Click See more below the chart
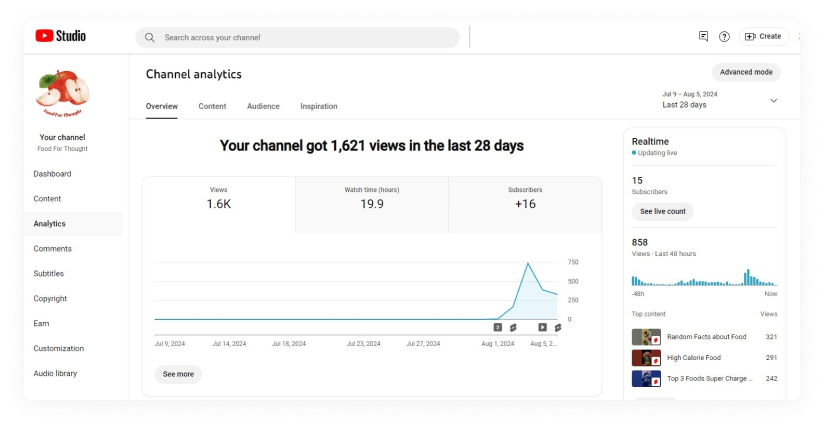The width and height of the screenshot is (824, 428). point(178,374)
